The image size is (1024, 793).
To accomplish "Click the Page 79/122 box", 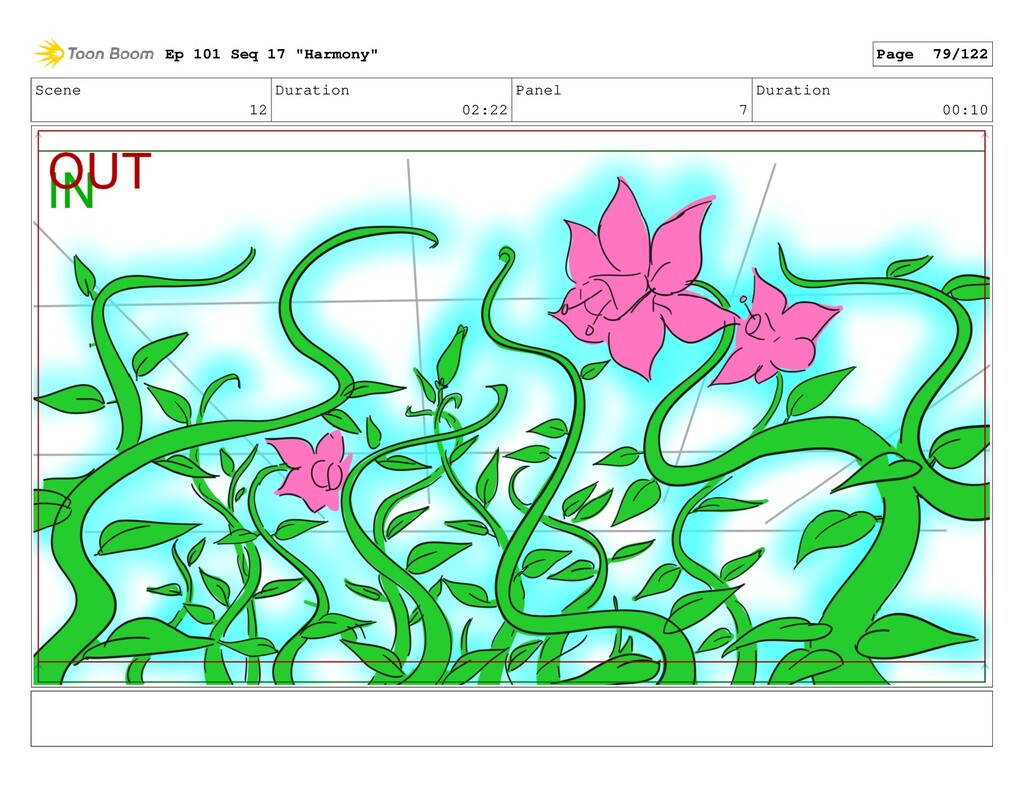I will pos(932,54).
